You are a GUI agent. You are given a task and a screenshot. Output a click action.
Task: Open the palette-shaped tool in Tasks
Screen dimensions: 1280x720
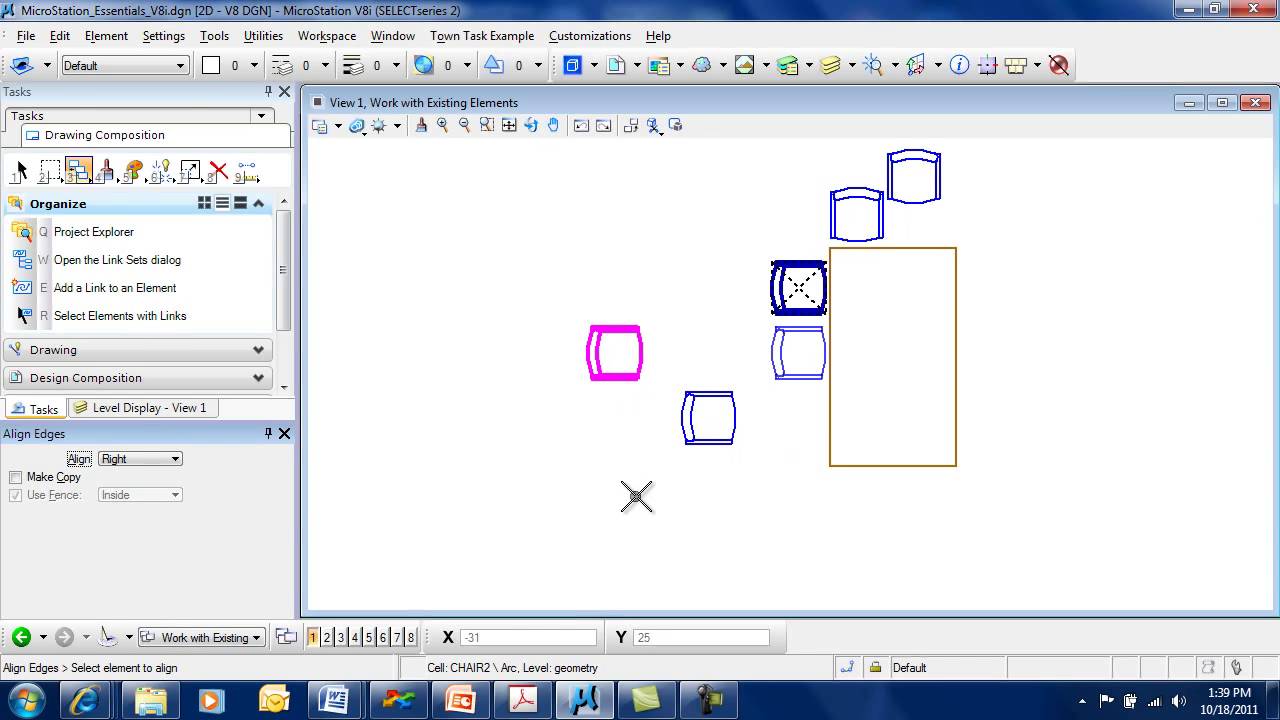[134, 171]
